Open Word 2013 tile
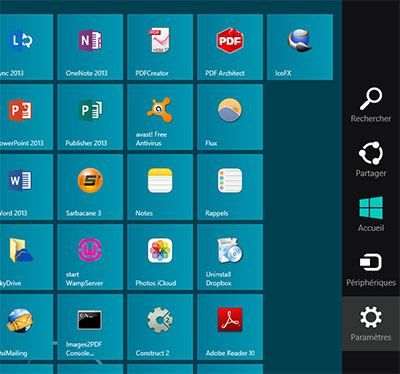This screenshot has height=374, width=400. 26,187
